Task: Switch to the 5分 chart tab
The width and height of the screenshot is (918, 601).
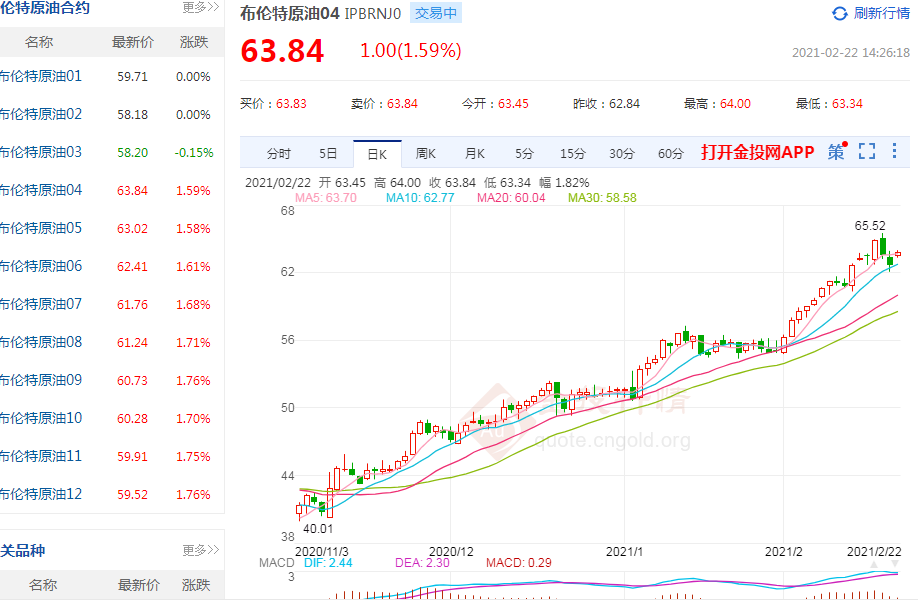Action: click(524, 154)
